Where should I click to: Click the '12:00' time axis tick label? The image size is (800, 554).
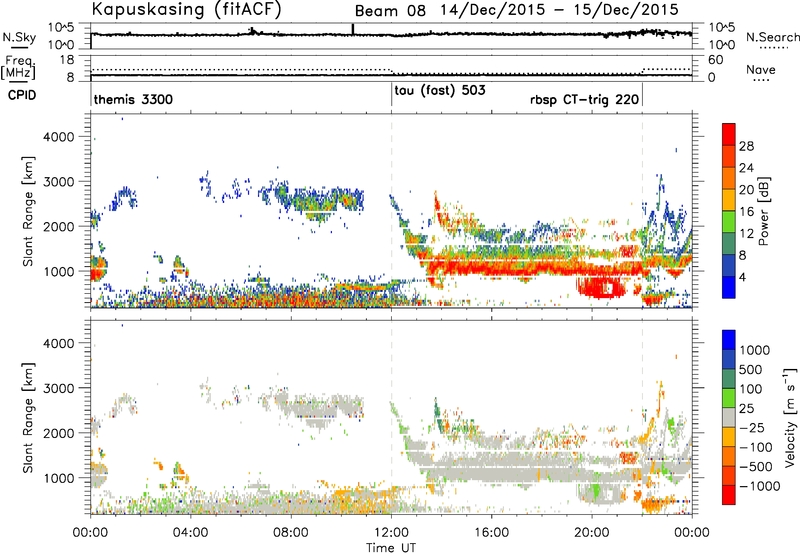(x=391, y=533)
